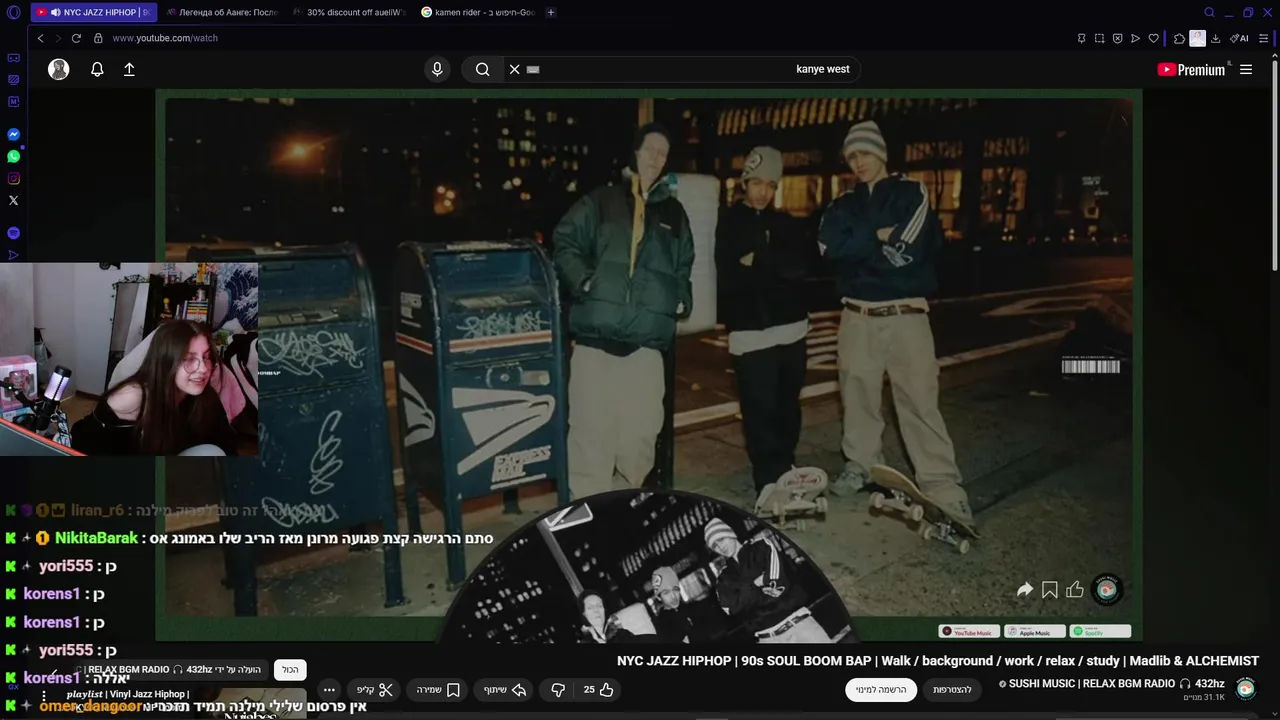Open YouTube notifications bell
This screenshot has height=720, width=1280.
(97, 69)
